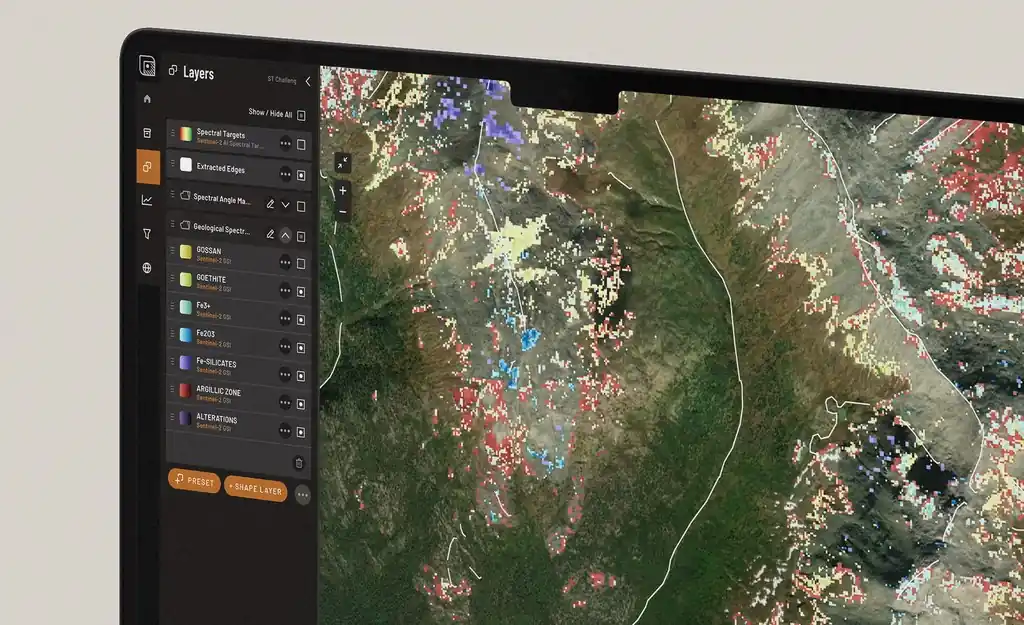The width and height of the screenshot is (1024, 625).
Task: Open options menu for Spectral Targets layer
Action: coord(285,143)
